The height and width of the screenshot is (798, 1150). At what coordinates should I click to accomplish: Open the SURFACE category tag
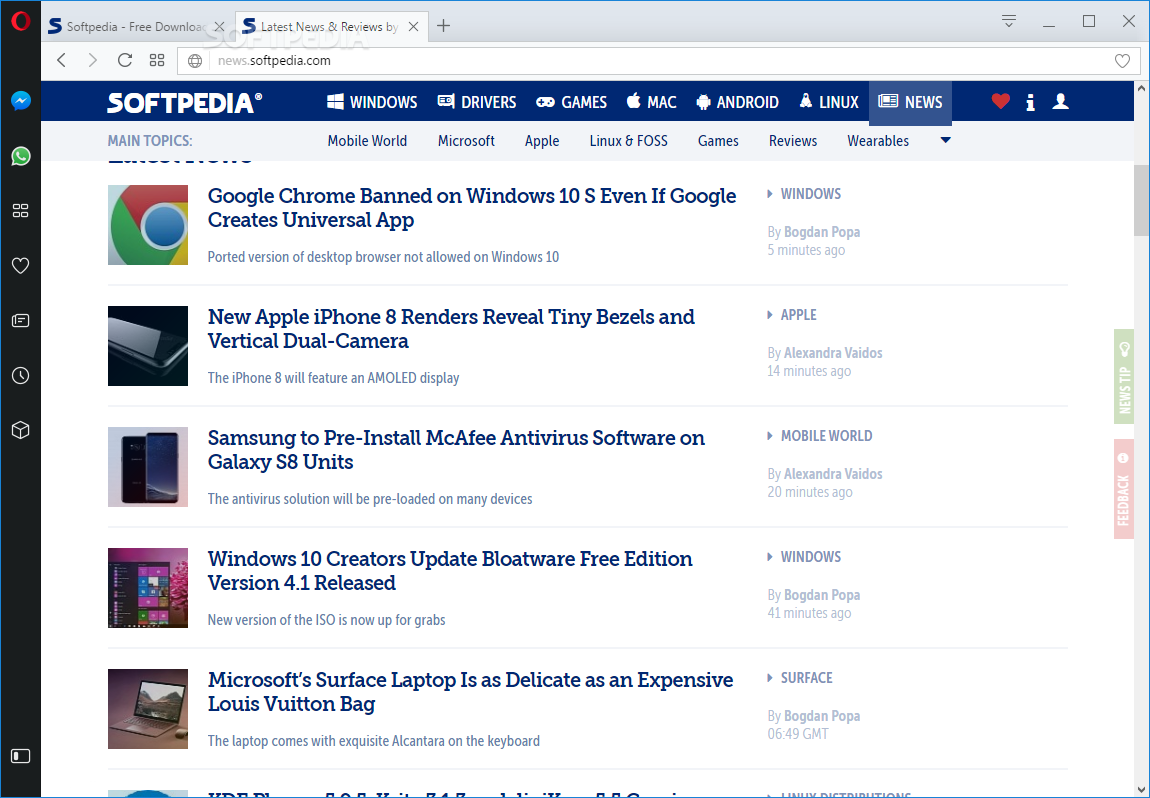click(806, 678)
